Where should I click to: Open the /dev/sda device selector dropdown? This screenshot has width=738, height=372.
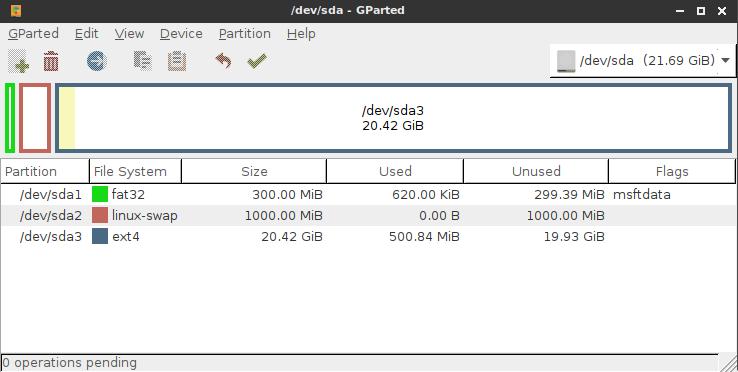pos(642,60)
